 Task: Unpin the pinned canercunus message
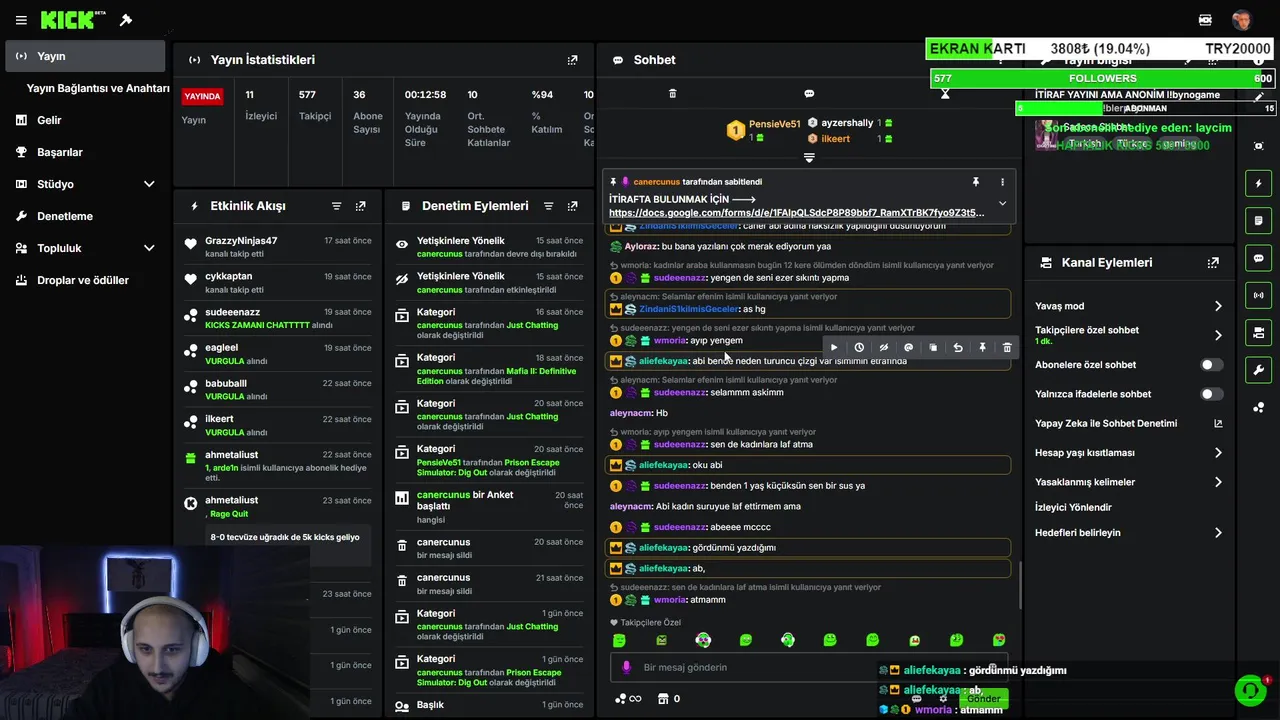975,182
